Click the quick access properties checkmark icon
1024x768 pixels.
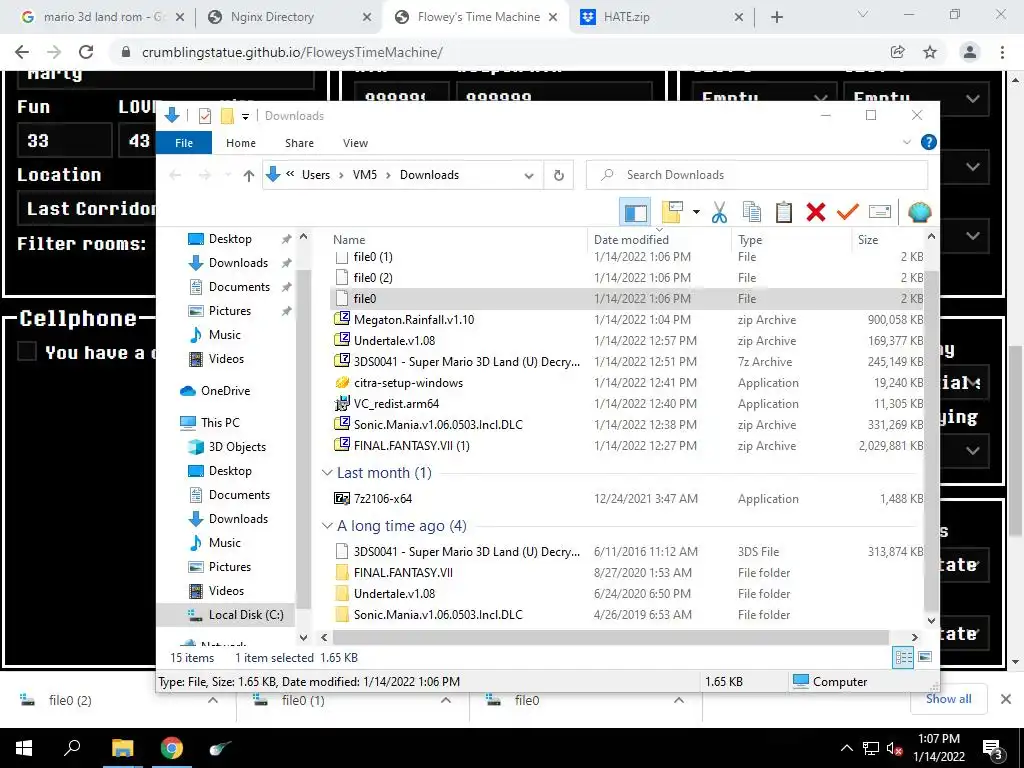[x=204, y=116]
